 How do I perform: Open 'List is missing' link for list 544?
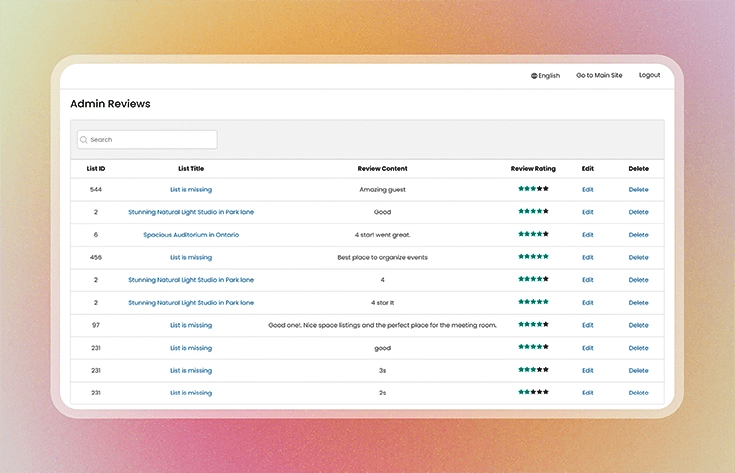point(191,189)
